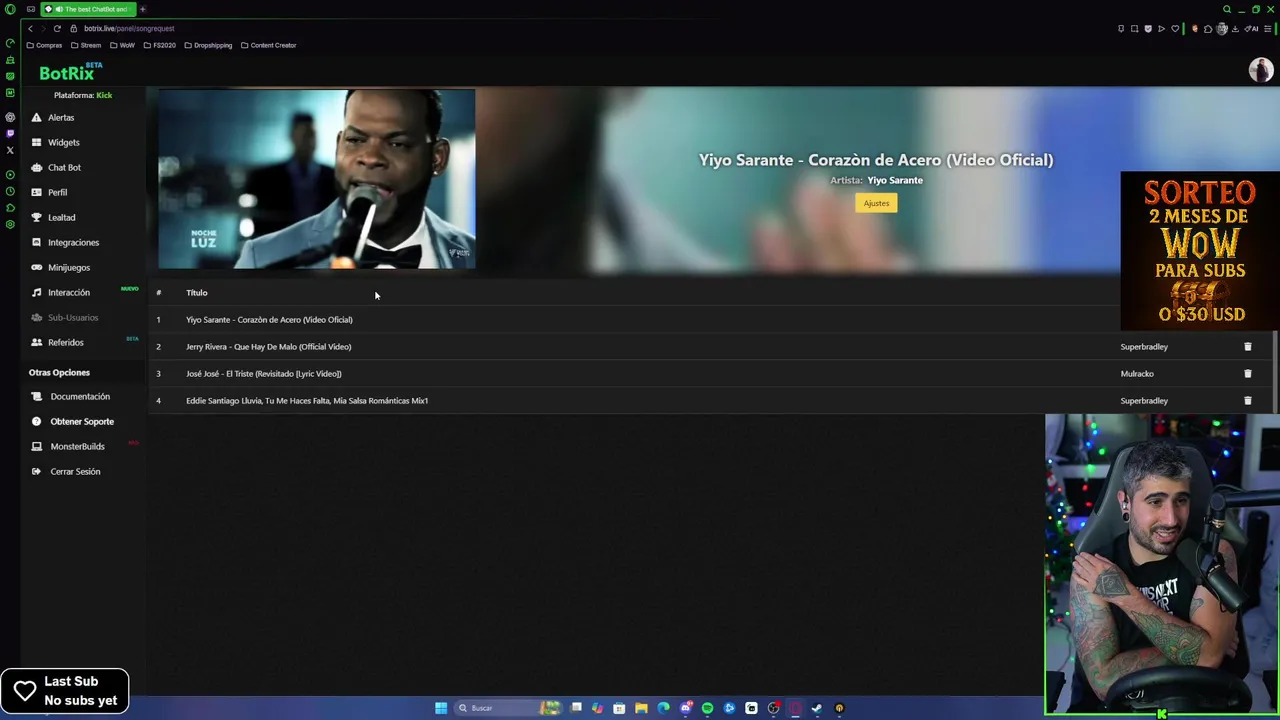Open the WoW bookmarks folder
This screenshot has height=720, width=1280.
122,45
